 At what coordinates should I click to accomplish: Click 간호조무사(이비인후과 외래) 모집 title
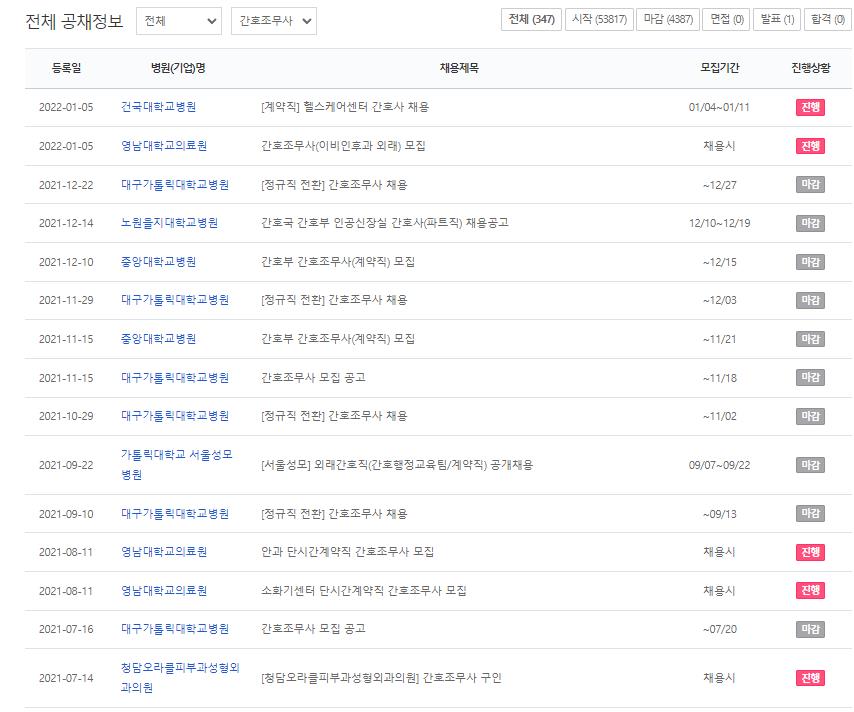coord(343,145)
